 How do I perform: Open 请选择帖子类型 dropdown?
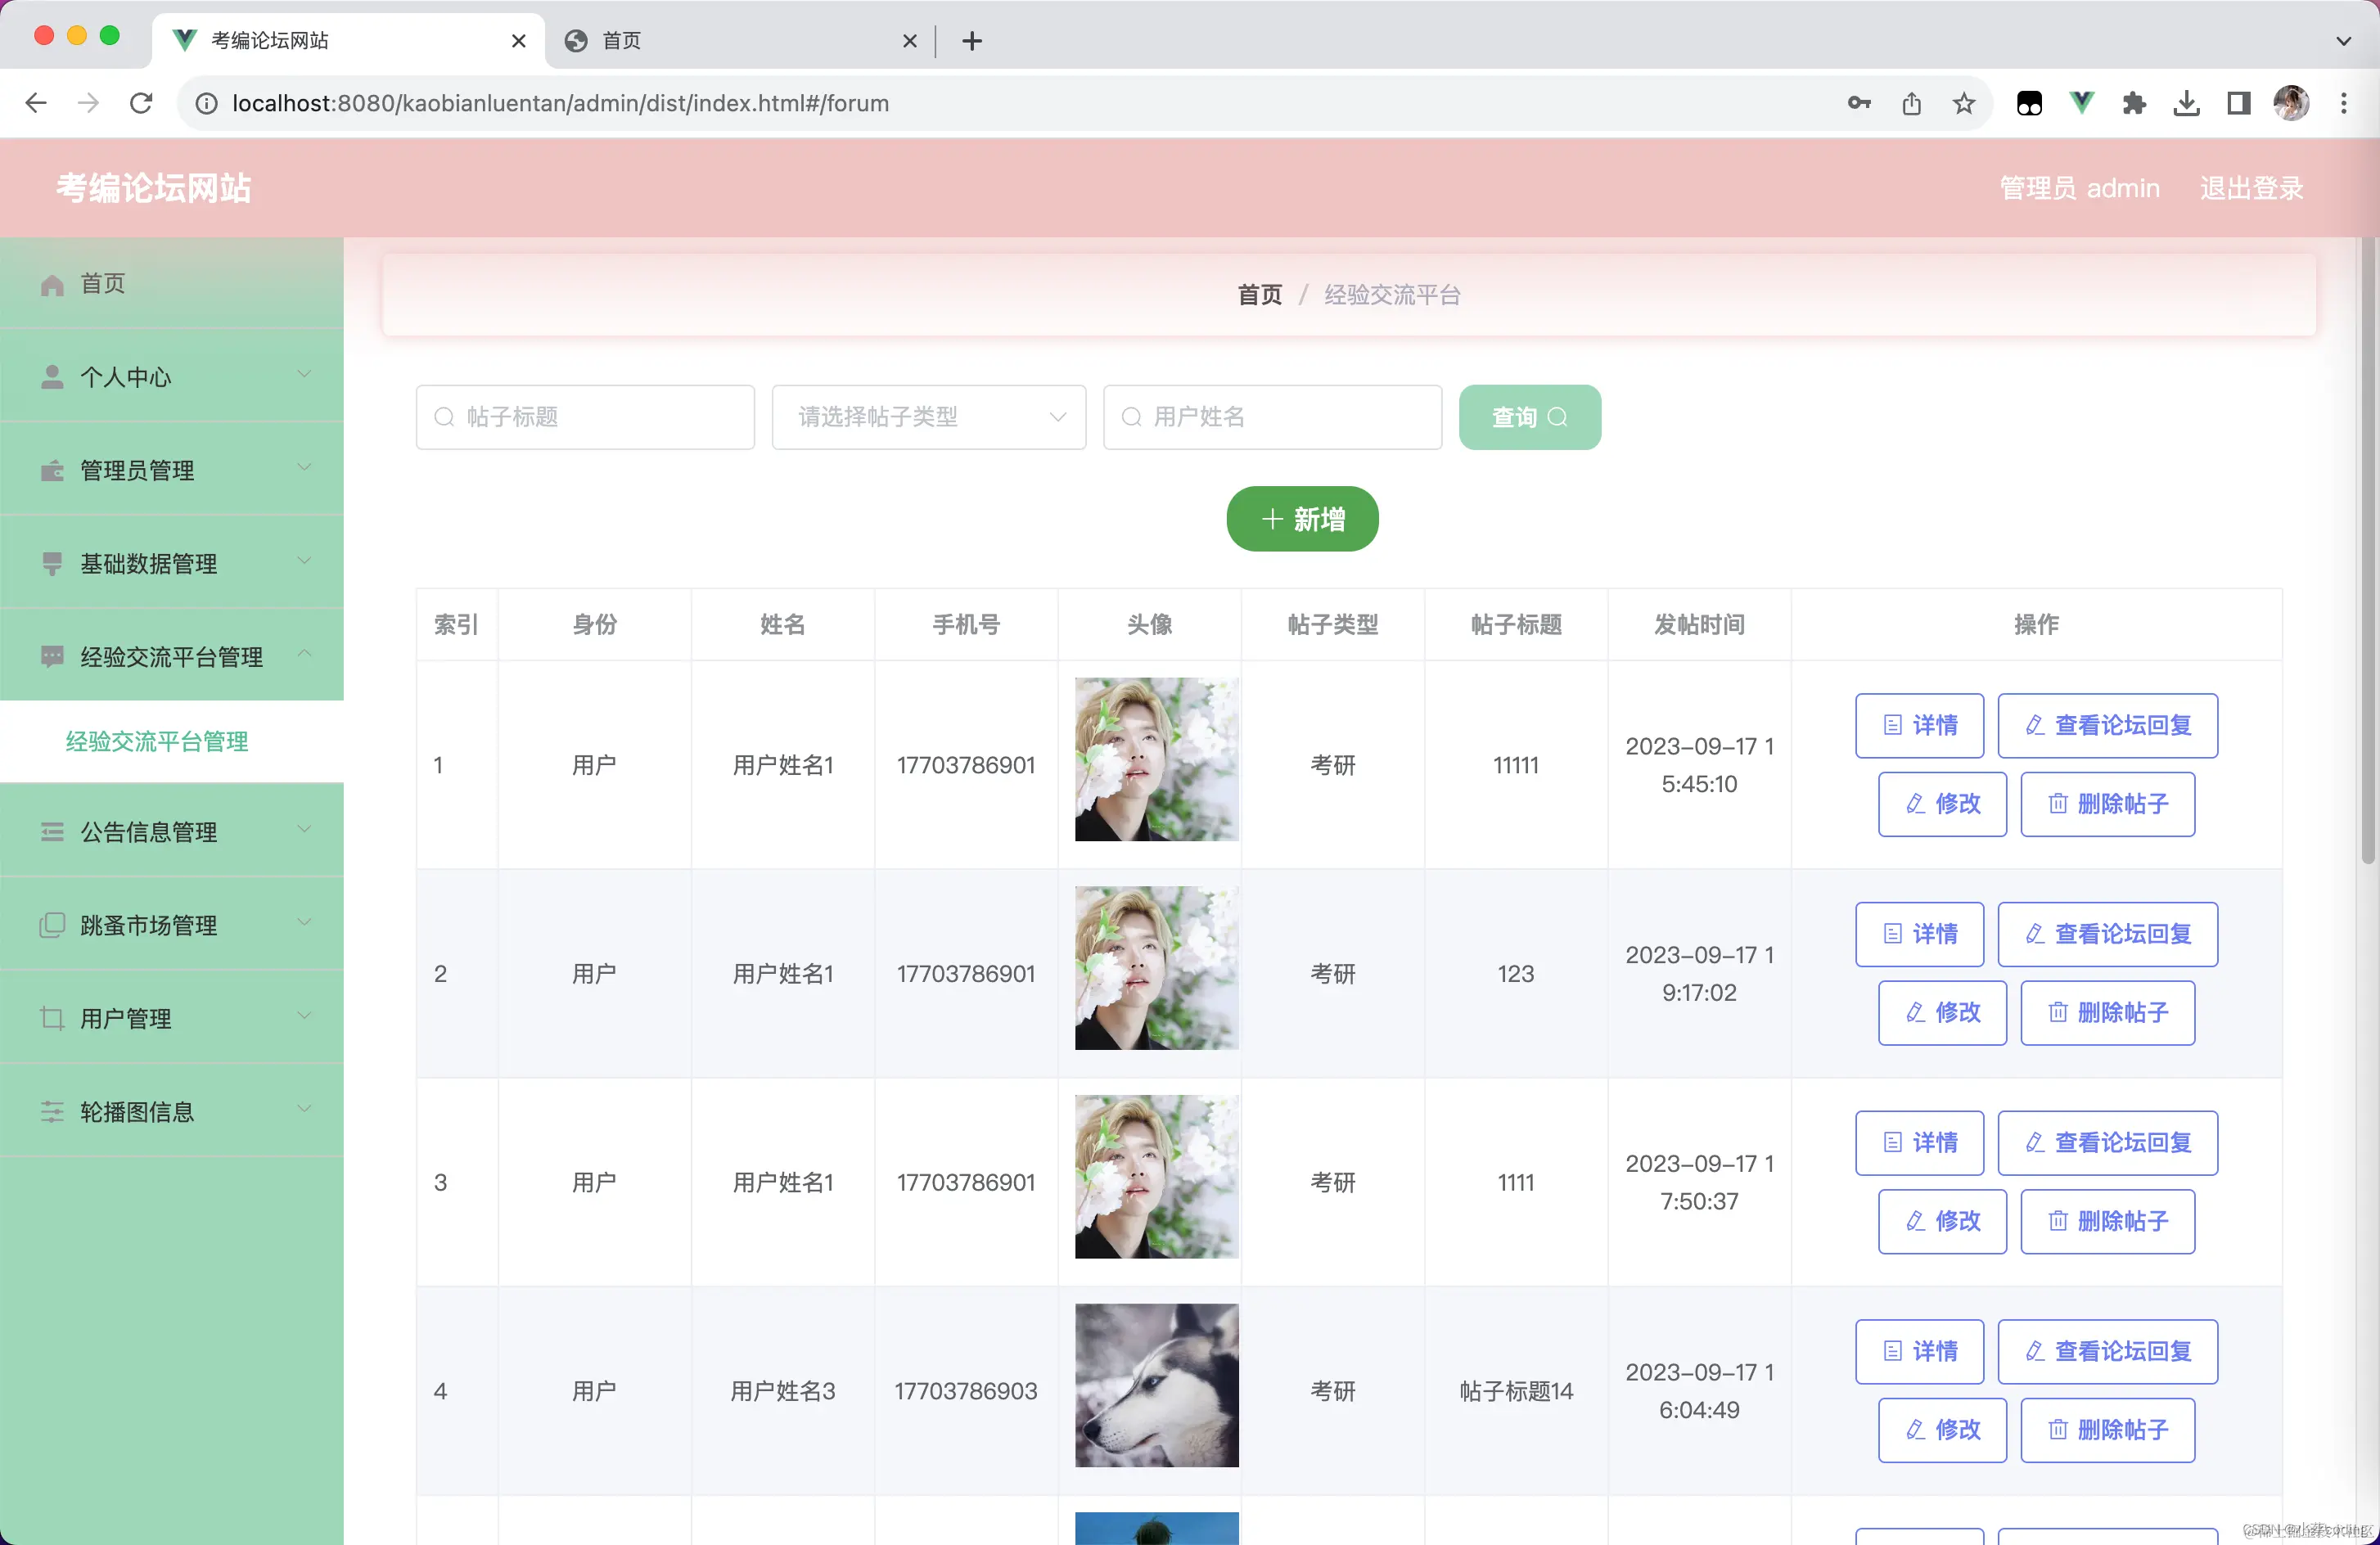click(928, 417)
